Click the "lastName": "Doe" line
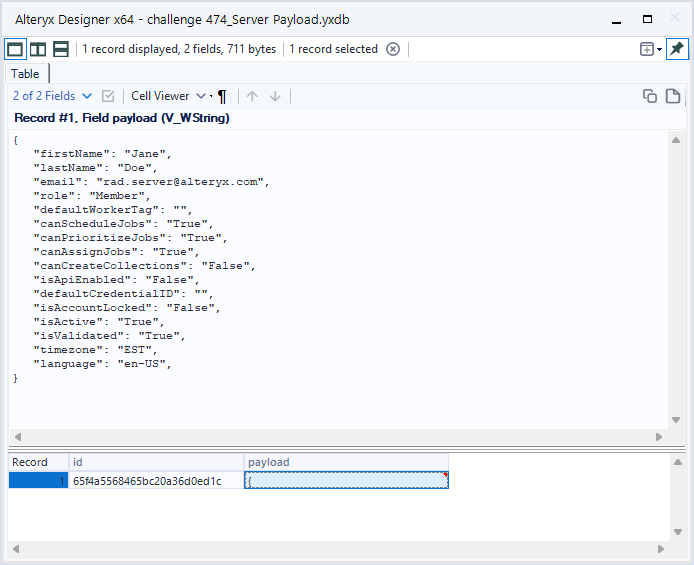694x565 pixels. (x=95, y=168)
